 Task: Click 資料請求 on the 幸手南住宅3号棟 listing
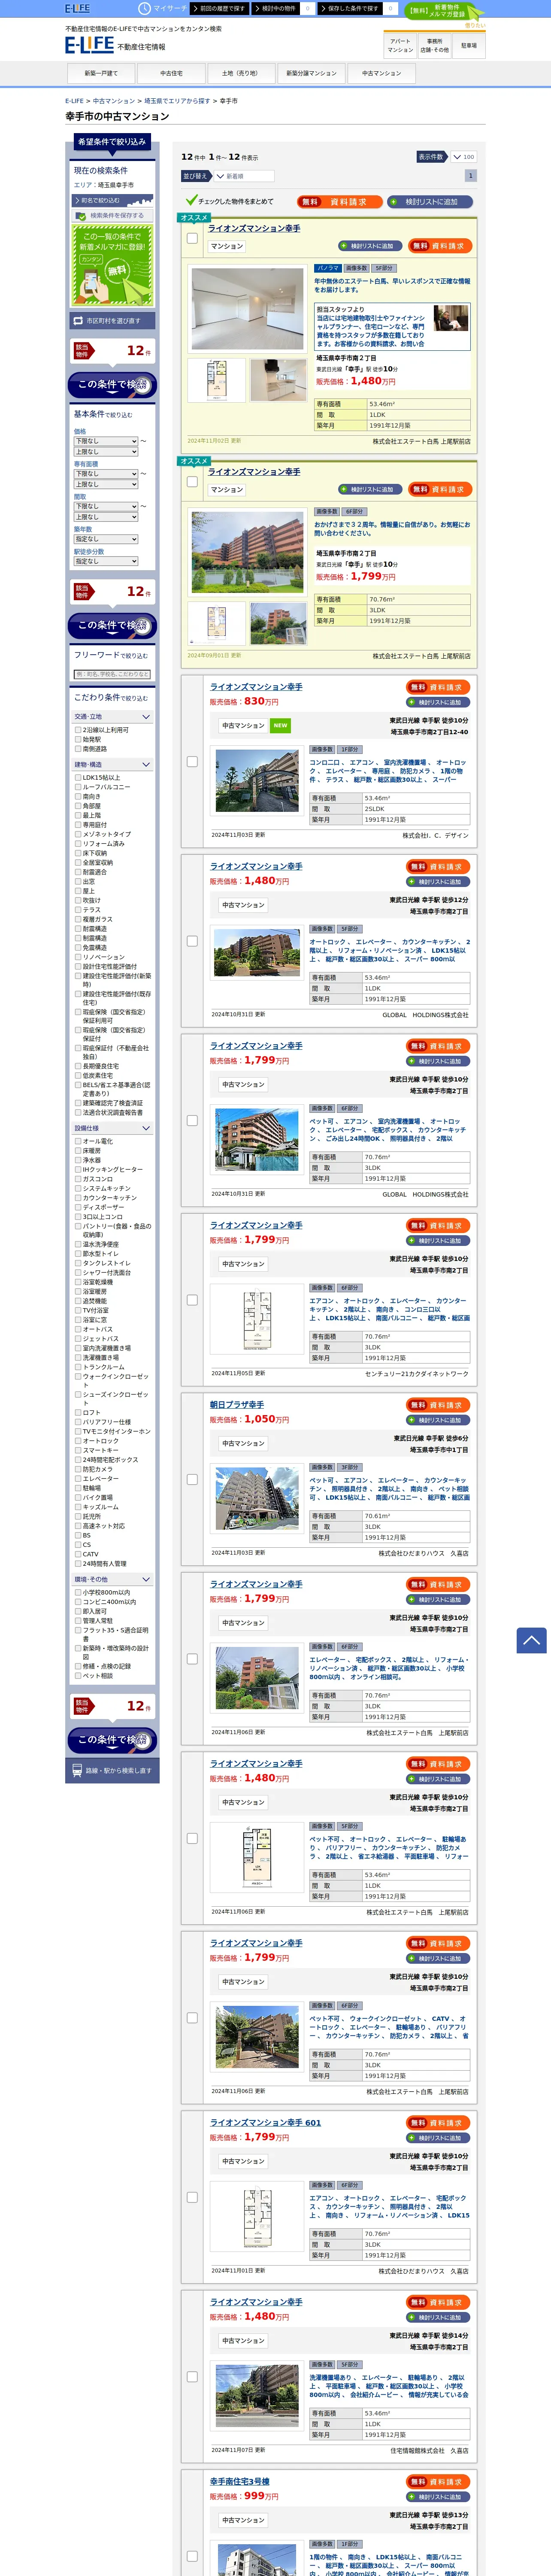tap(439, 2482)
